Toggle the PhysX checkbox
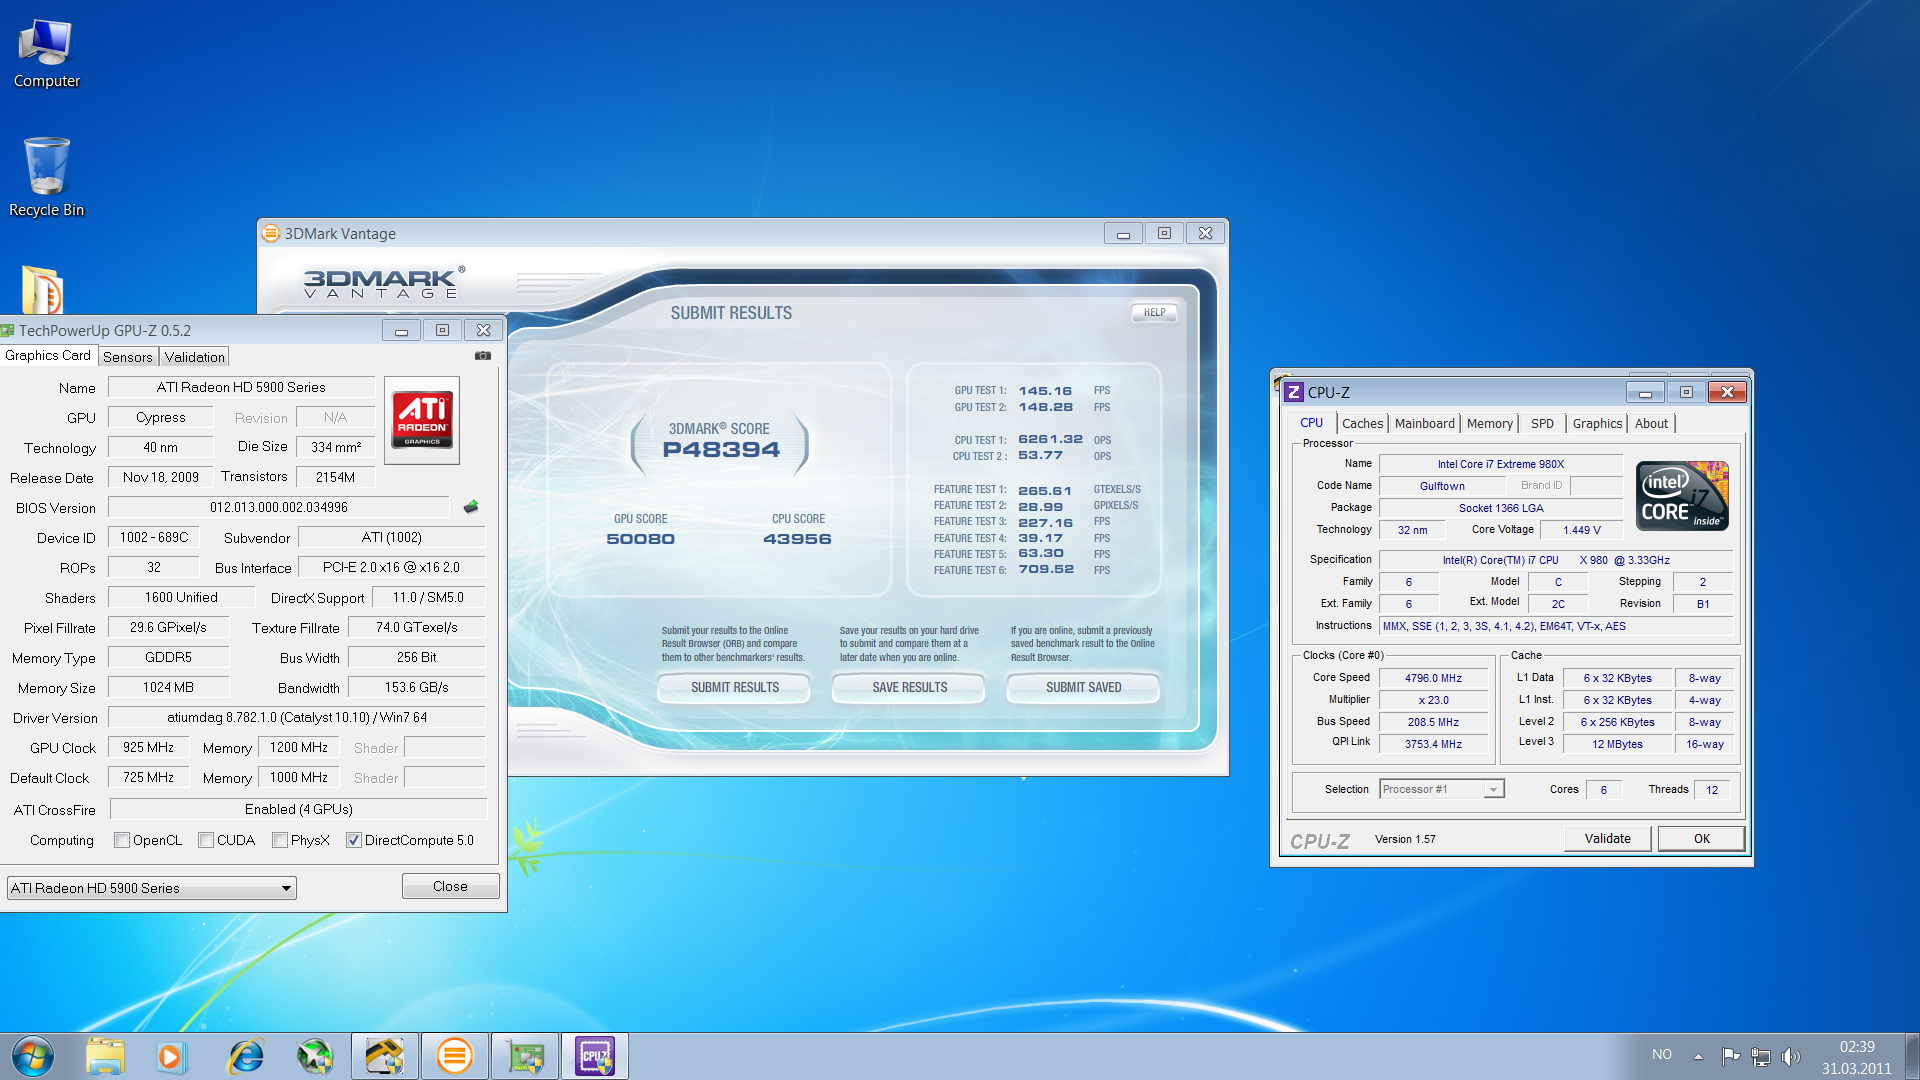 [x=280, y=840]
